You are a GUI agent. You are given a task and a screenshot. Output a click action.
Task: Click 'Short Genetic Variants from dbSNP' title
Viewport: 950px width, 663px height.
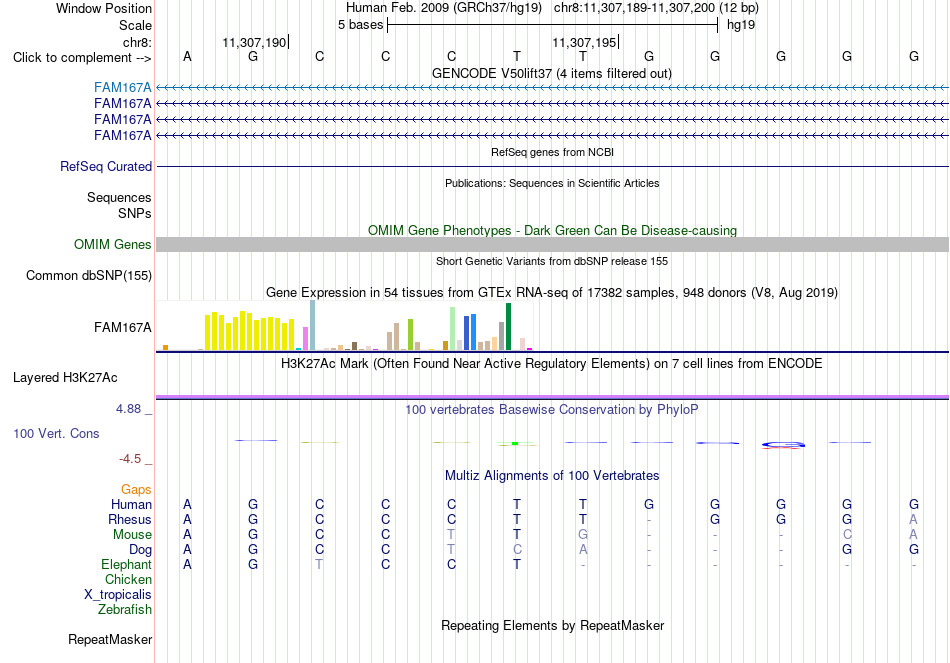coord(552,261)
